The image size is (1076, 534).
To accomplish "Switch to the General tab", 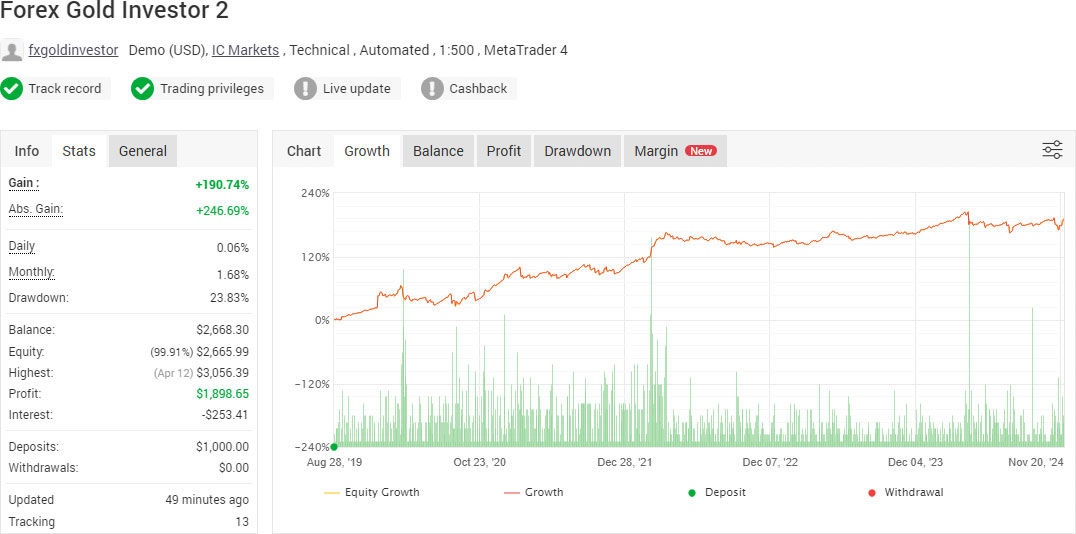I will coord(143,151).
